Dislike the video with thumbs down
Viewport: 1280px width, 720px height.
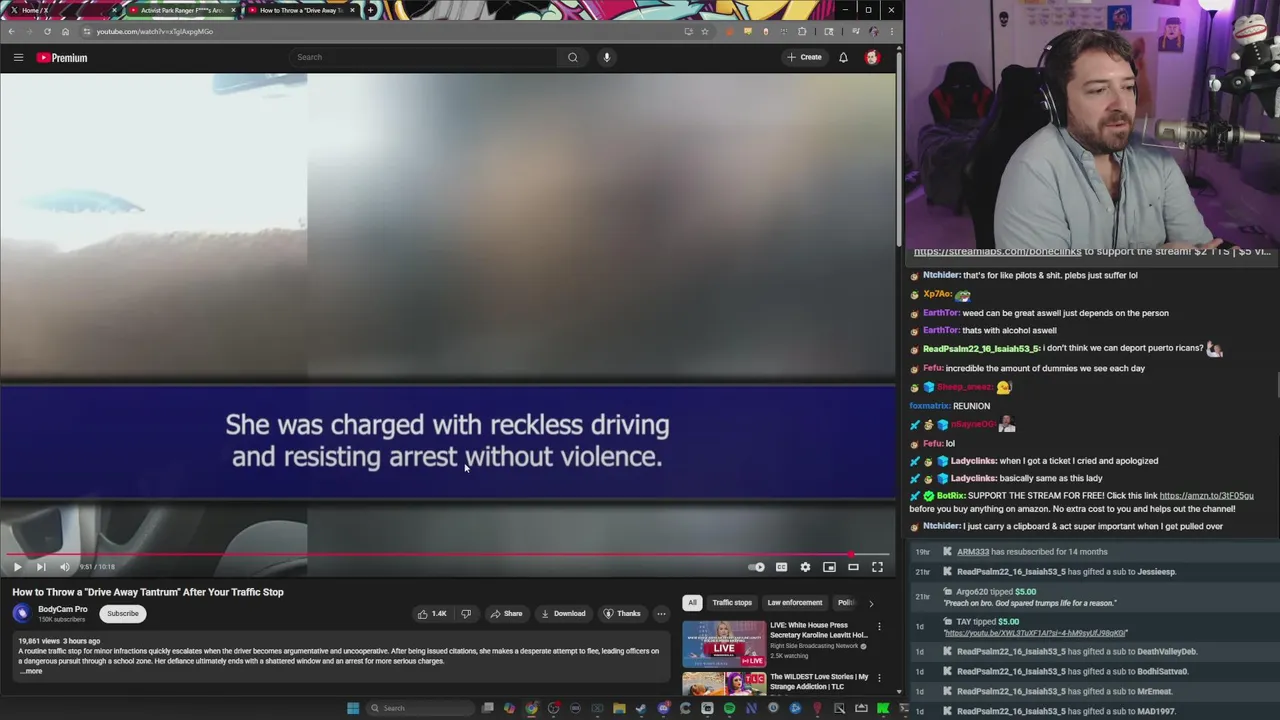[x=466, y=614]
